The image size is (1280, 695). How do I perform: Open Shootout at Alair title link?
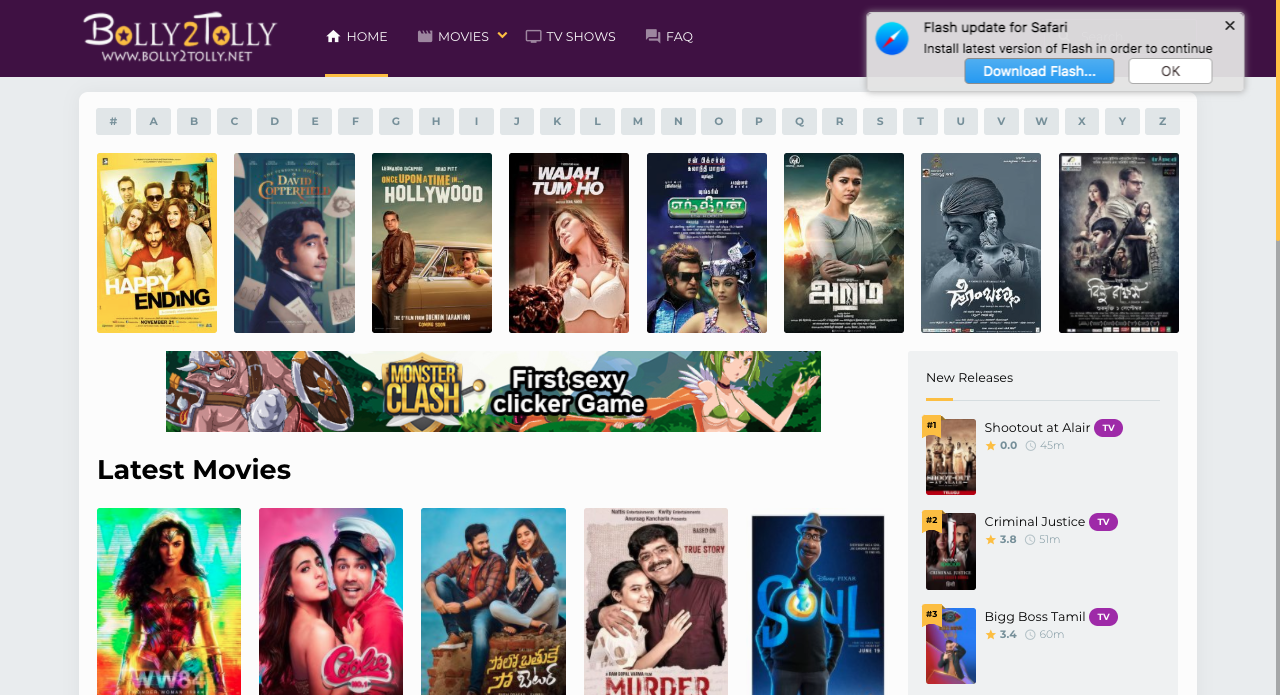pyautogui.click(x=1037, y=427)
